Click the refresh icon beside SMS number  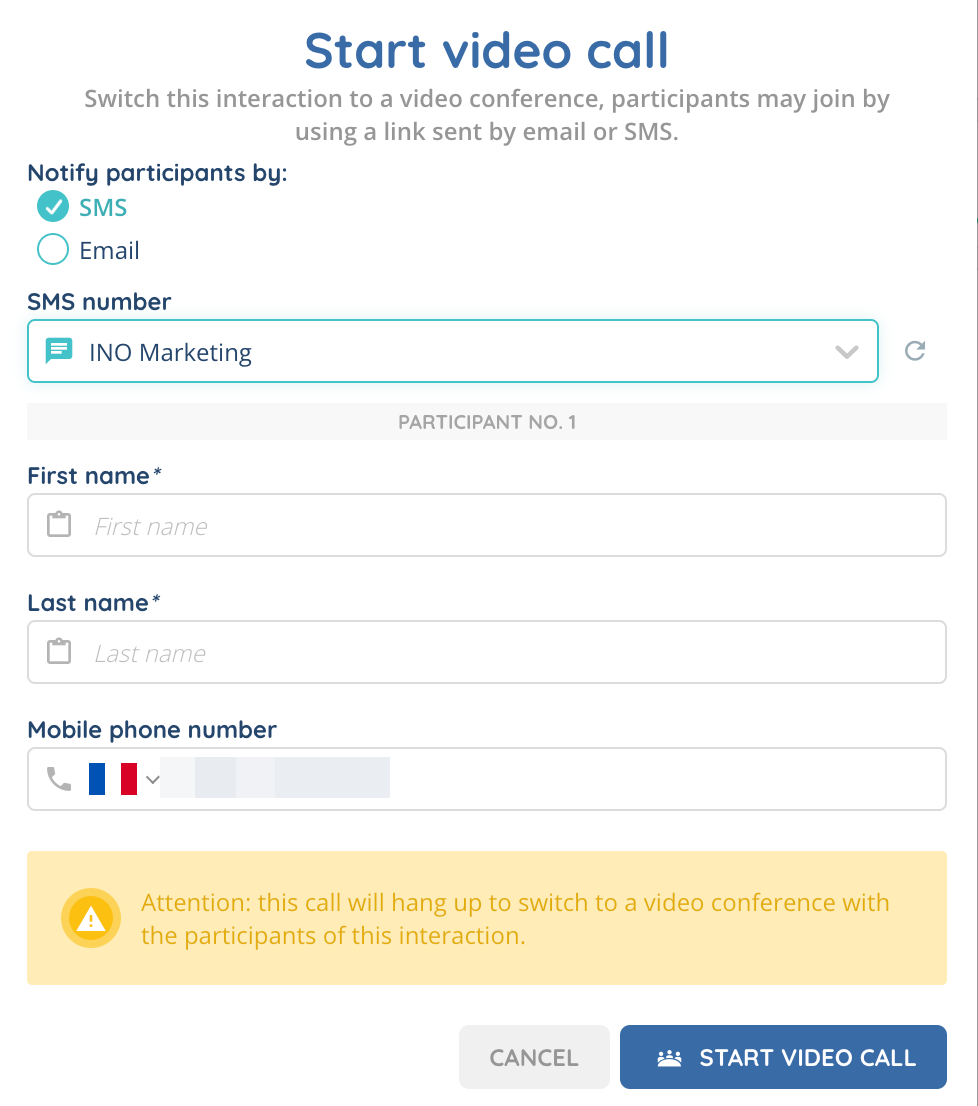[x=914, y=351]
